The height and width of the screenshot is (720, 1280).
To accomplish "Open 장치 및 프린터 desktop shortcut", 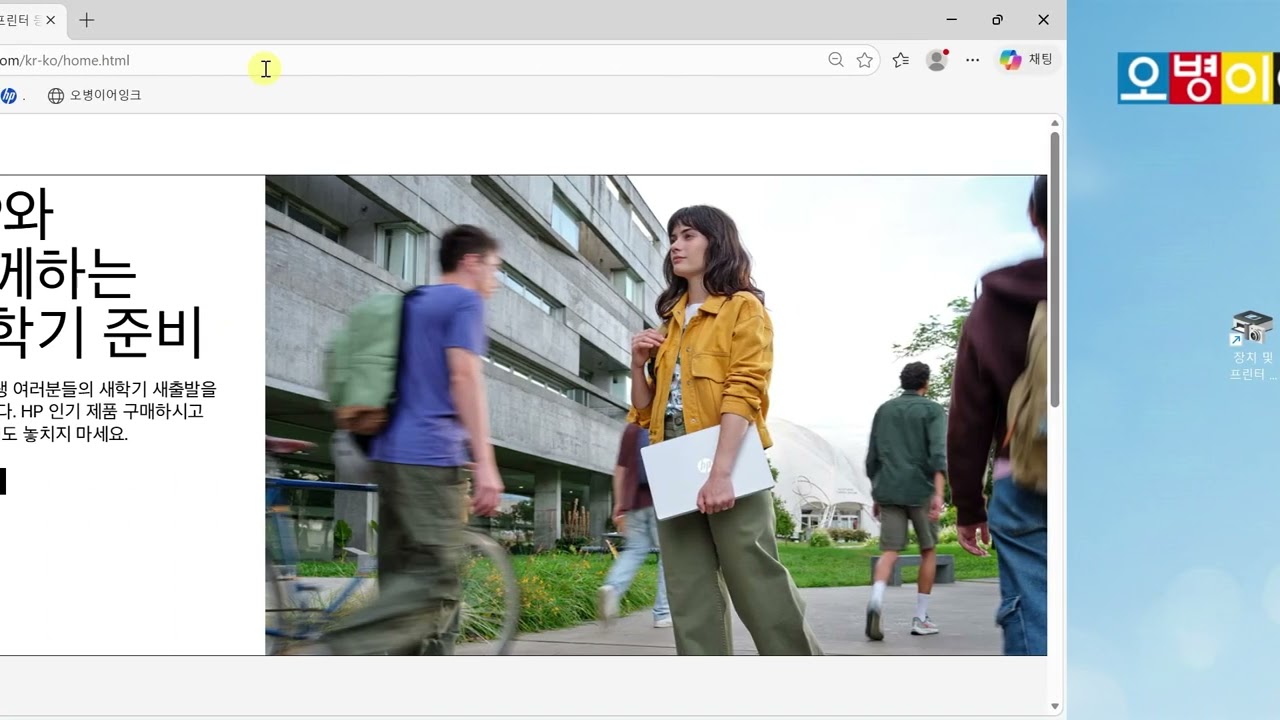I will 1253,346.
